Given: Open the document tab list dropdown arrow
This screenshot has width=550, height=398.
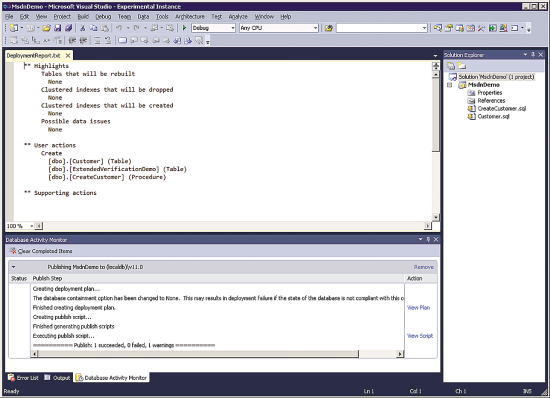Looking at the screenshot, I should (x=435, y=56).
